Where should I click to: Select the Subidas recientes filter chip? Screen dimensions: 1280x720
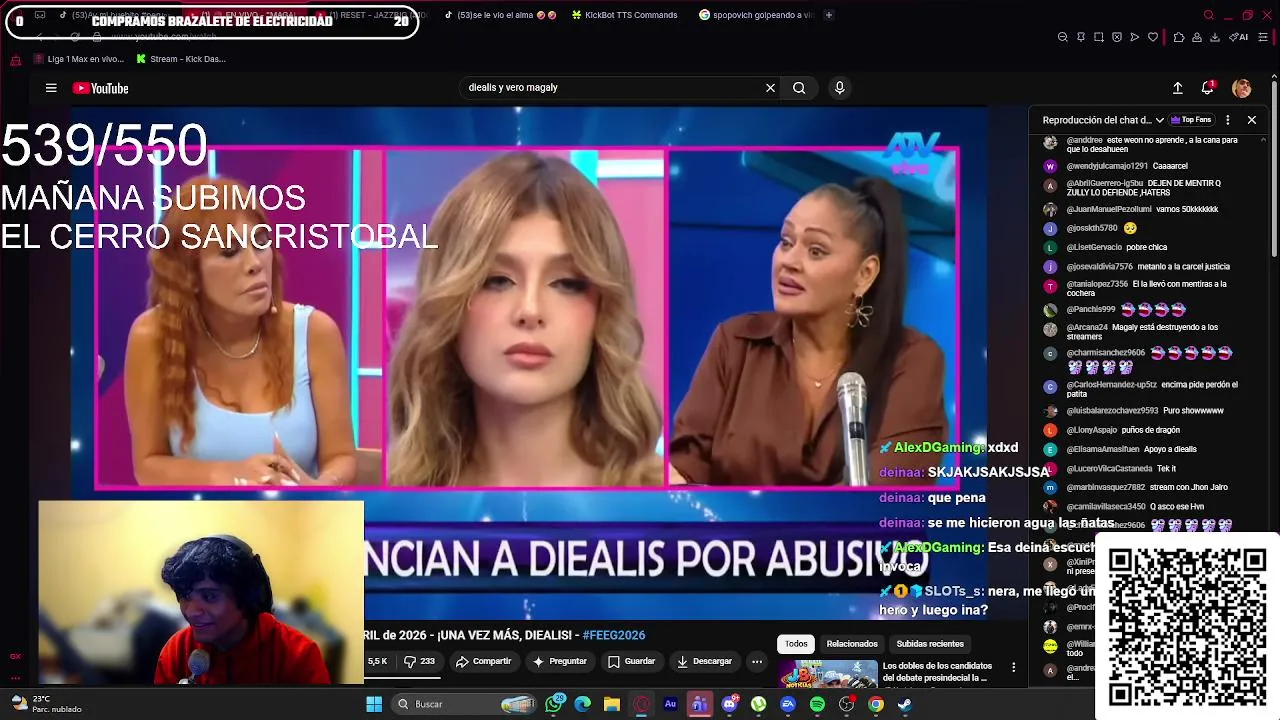[x=930, y=644]
